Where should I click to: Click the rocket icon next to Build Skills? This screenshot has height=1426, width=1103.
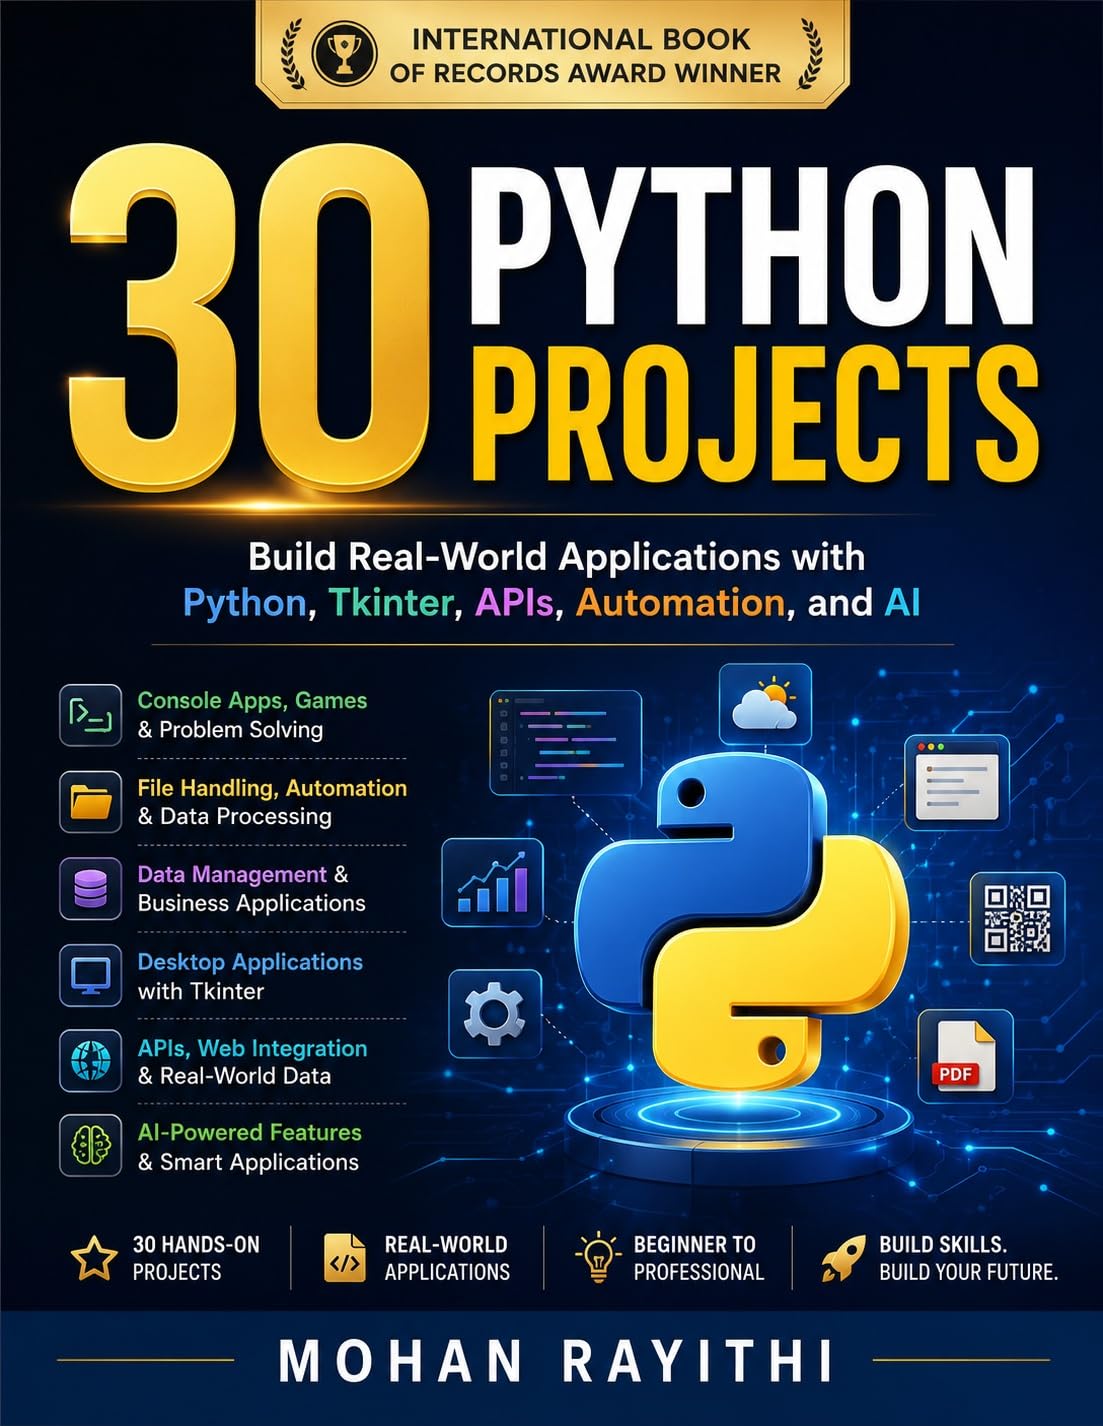coord(843,1258)
